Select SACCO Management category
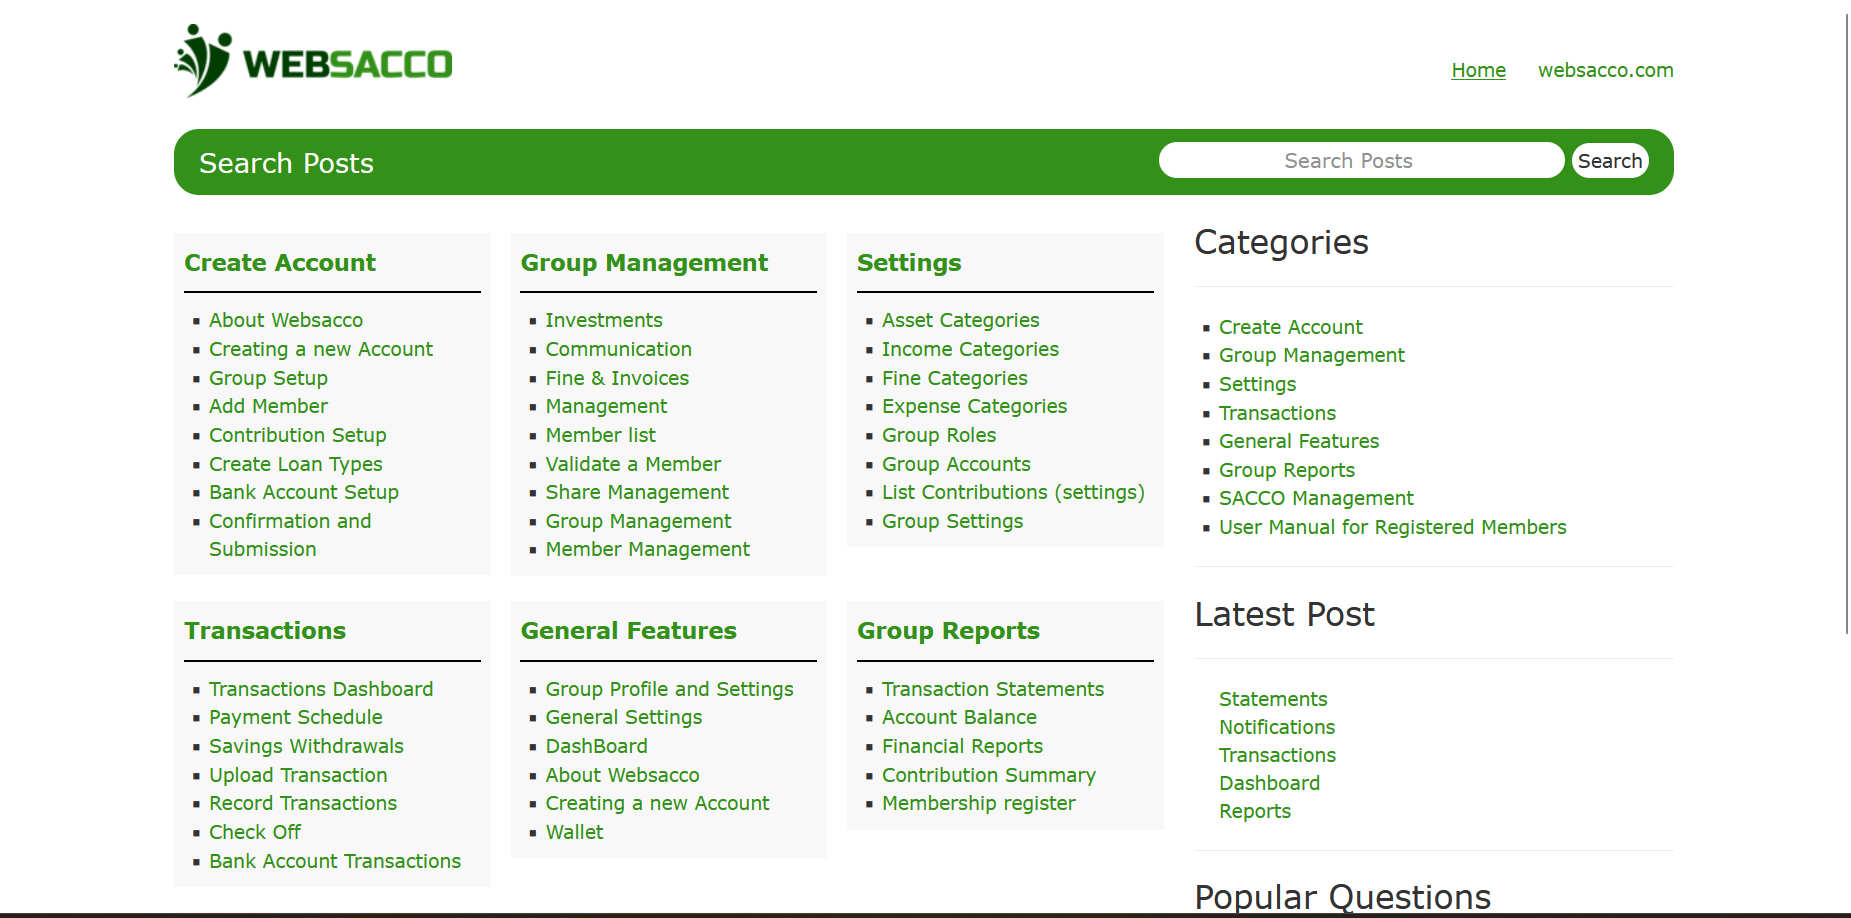The image size is (1851, 918). [x=1316, y=498]
